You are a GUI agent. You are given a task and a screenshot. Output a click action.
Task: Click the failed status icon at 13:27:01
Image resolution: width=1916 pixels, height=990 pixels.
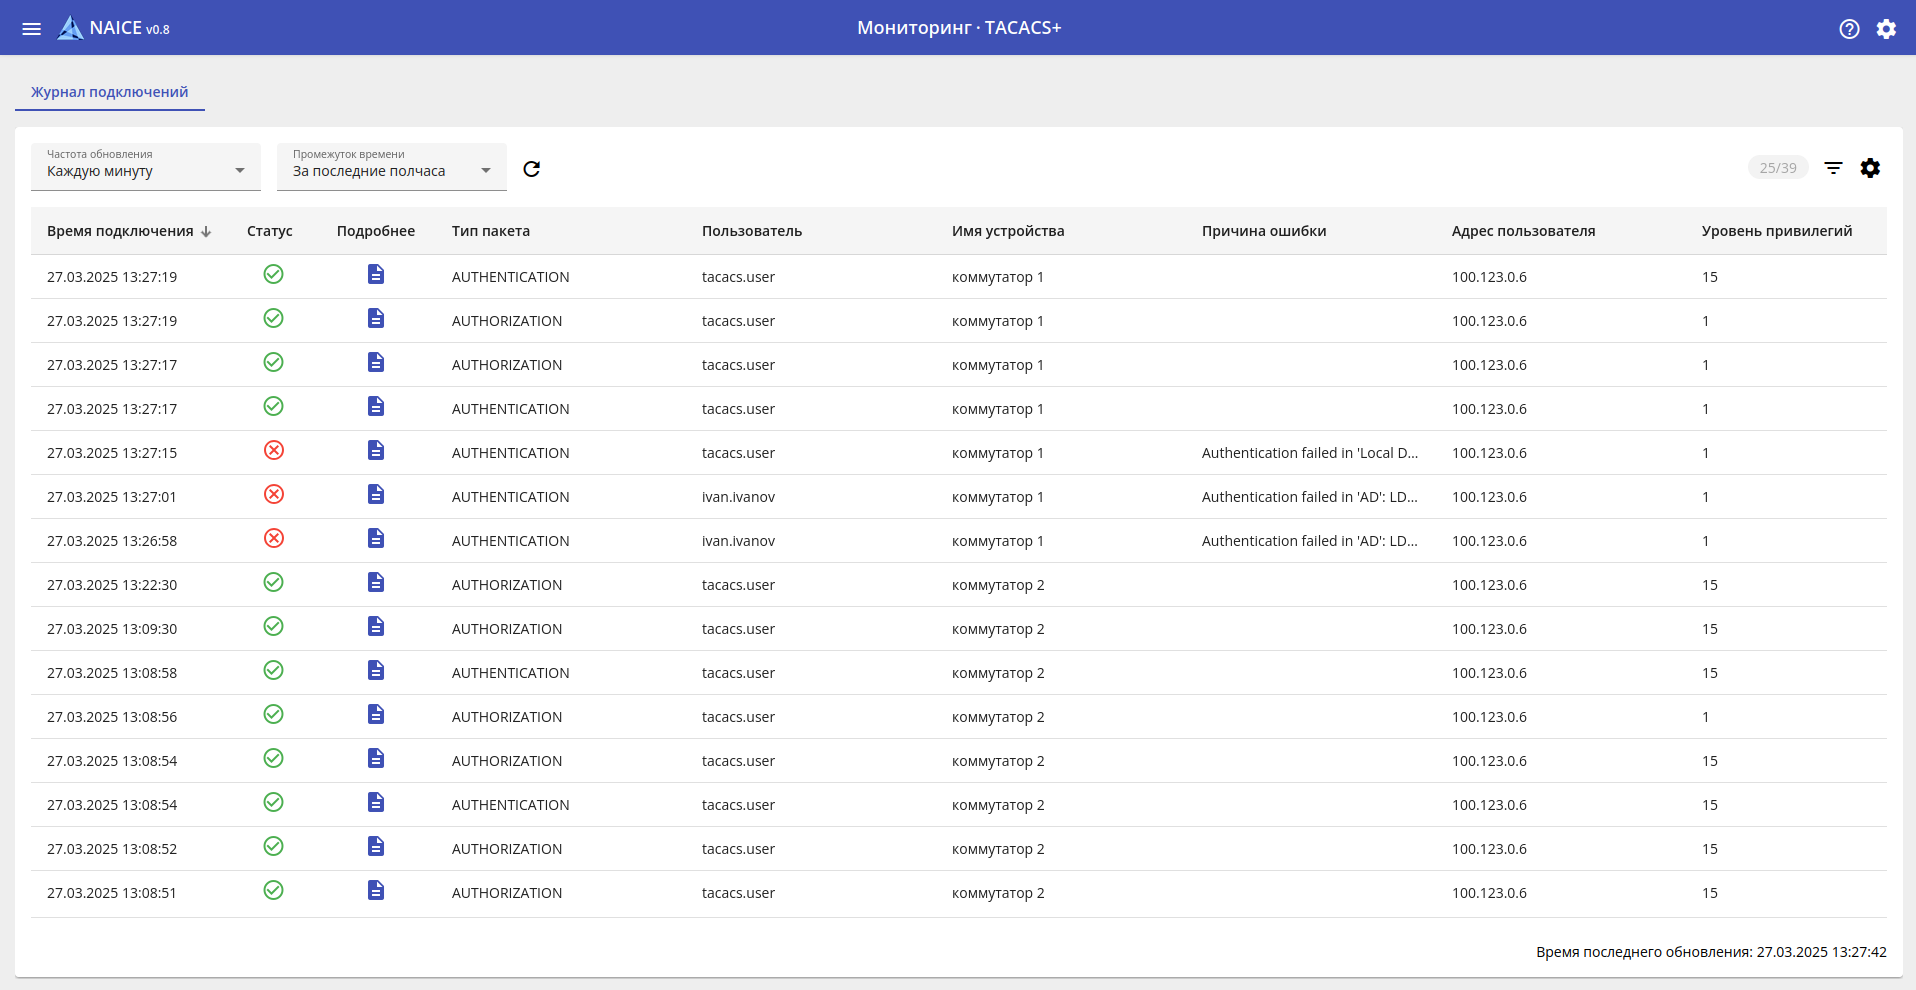coord(273,495)
